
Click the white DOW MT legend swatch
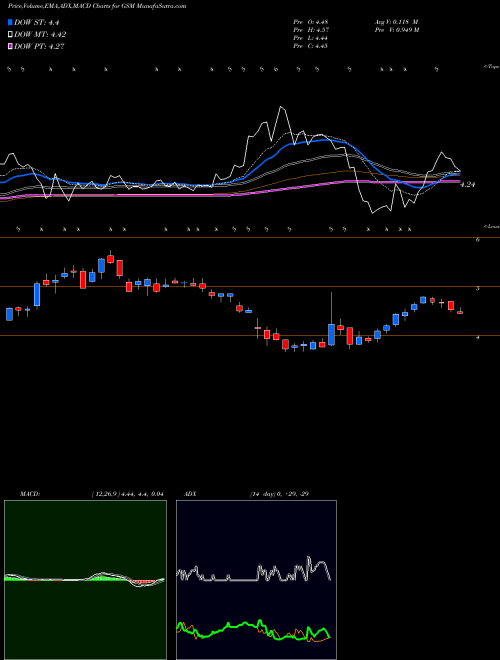[10, 35]
